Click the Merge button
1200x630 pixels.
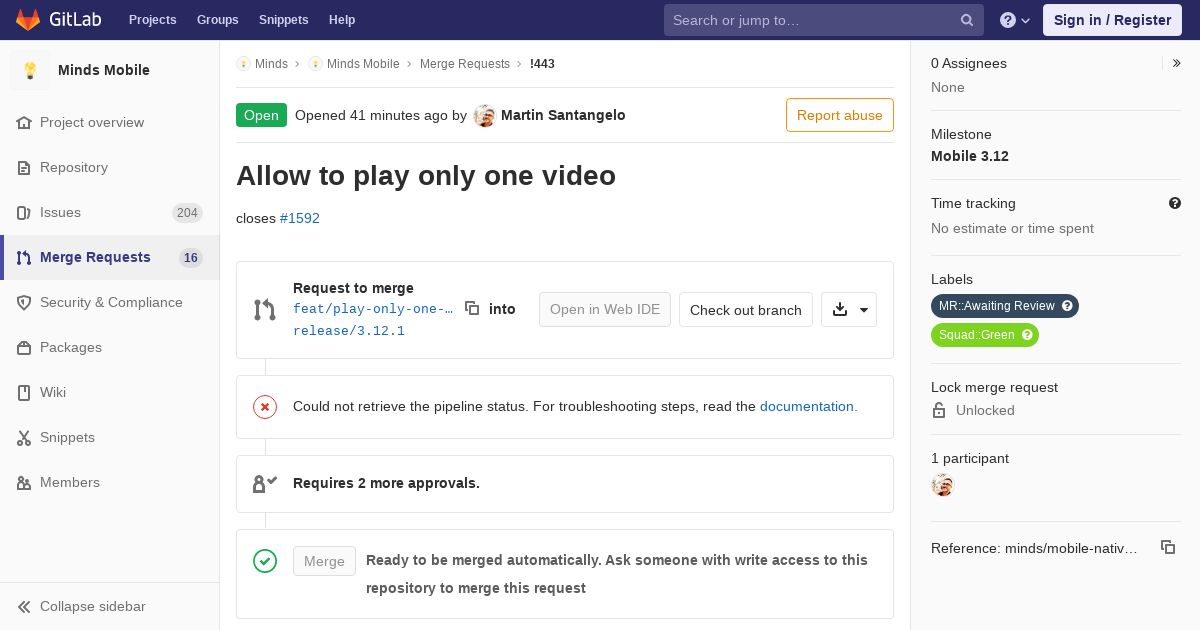tap(324, 561)
